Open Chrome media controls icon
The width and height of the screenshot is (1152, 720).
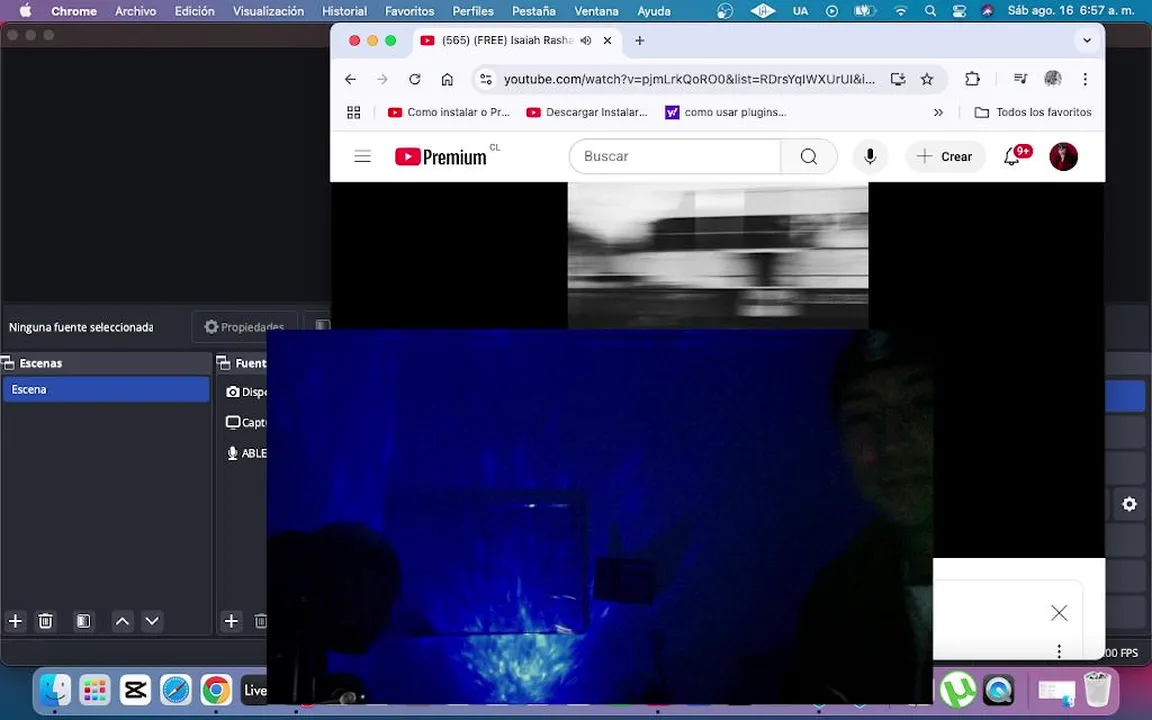[x=1020, y=79]
